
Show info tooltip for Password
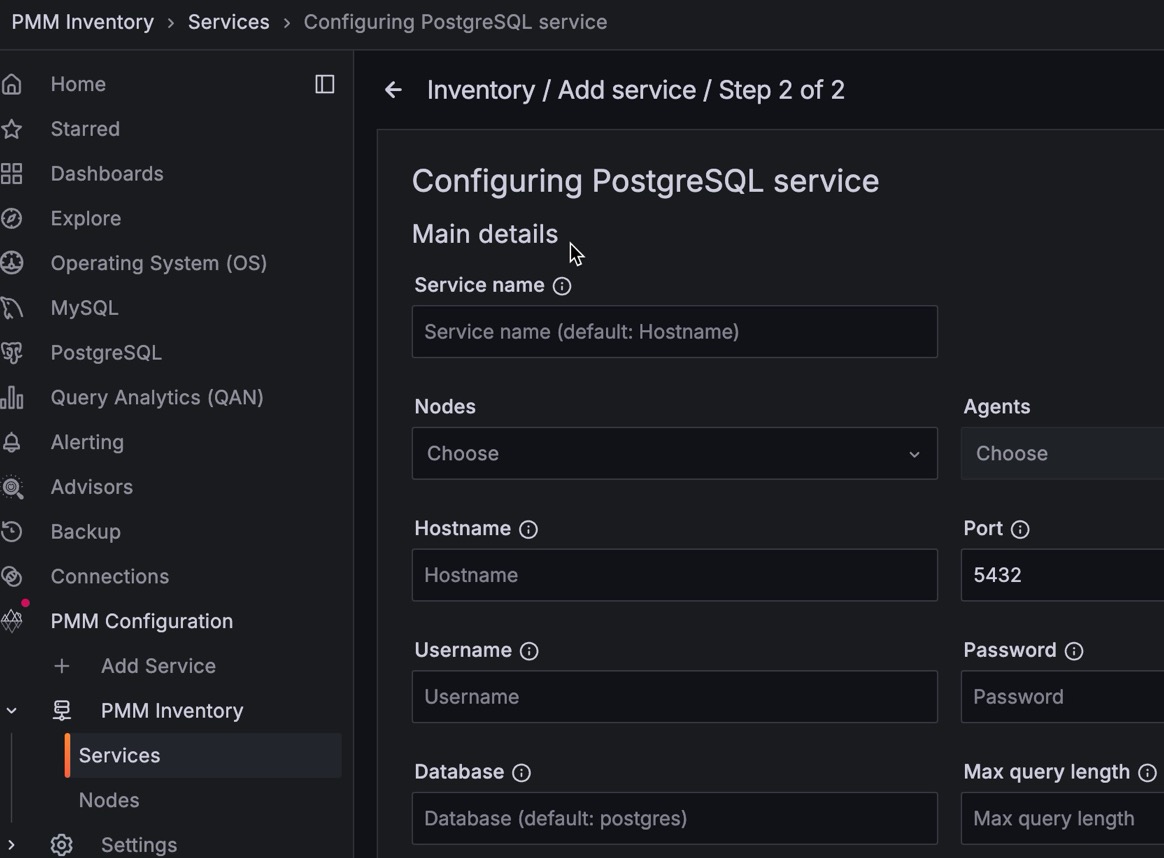point(1073,651)
